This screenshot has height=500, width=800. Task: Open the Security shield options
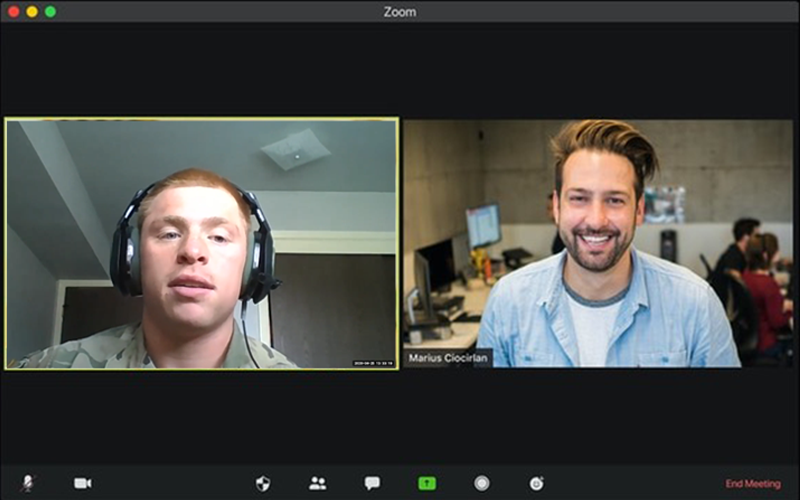point(263,483)
